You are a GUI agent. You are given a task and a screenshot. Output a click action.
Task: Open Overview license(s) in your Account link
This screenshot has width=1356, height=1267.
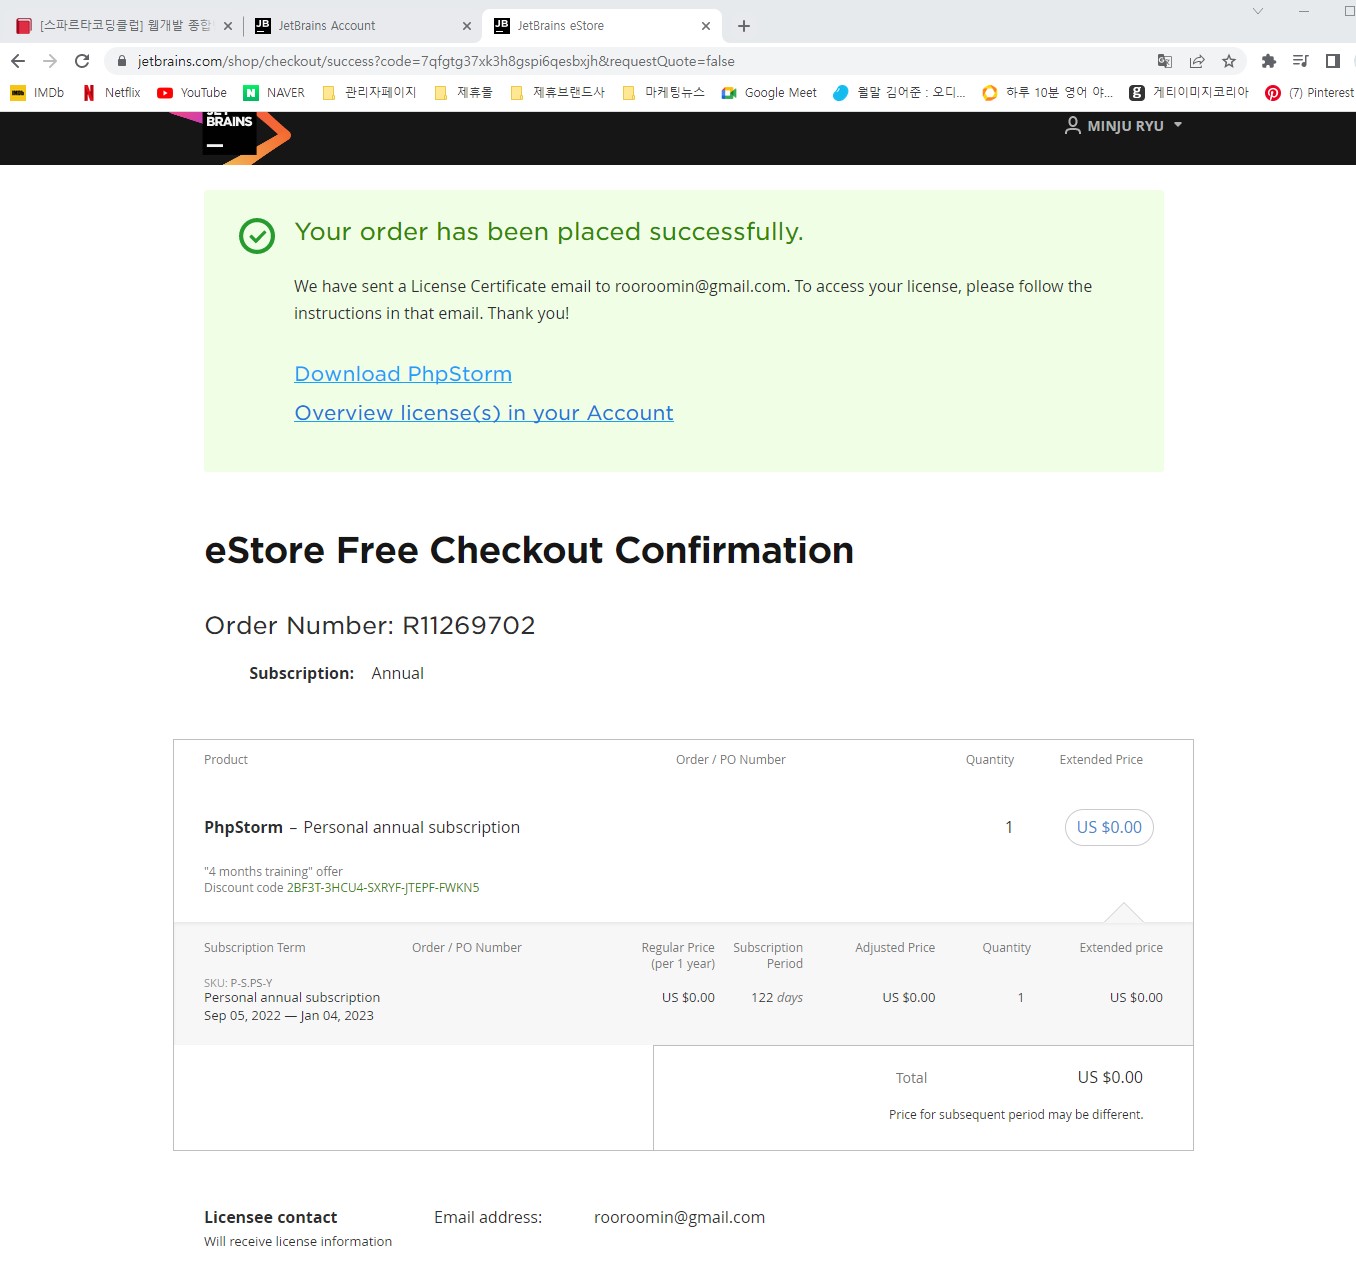(484, 413)
